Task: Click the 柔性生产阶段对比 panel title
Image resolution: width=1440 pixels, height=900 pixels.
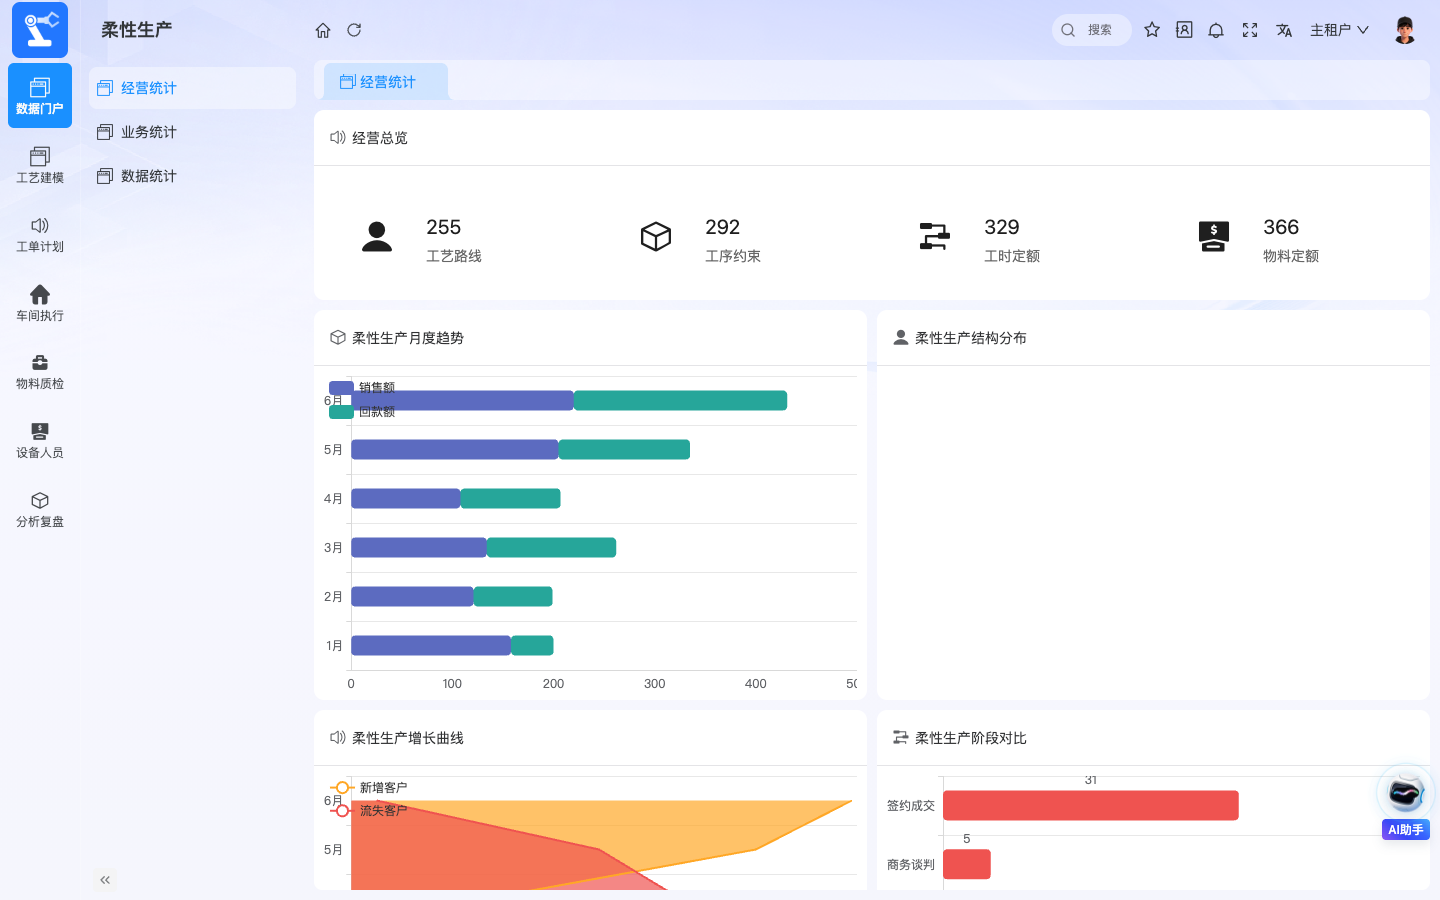Action: (x=971, y=738)
